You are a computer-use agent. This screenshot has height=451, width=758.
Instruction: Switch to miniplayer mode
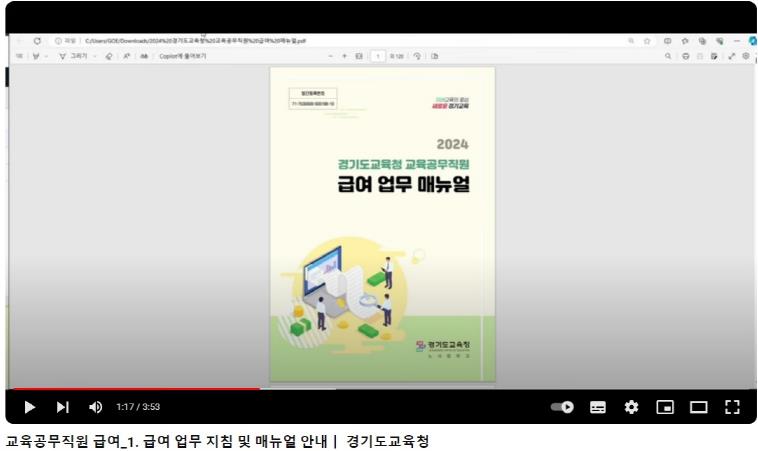coord(665,407)
